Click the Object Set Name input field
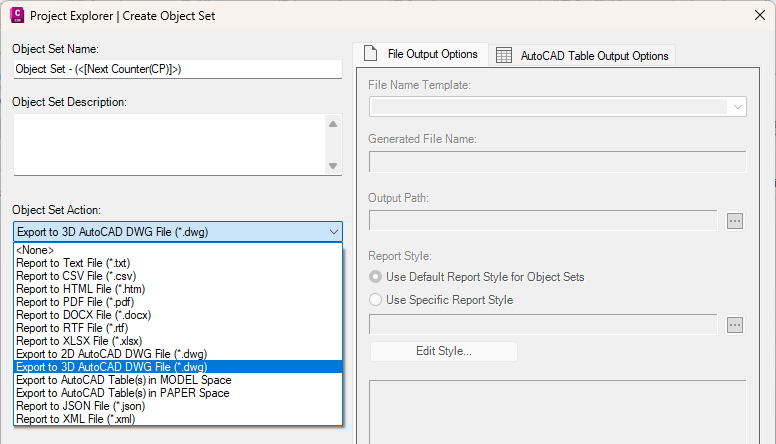 click(x=177, y=69)
